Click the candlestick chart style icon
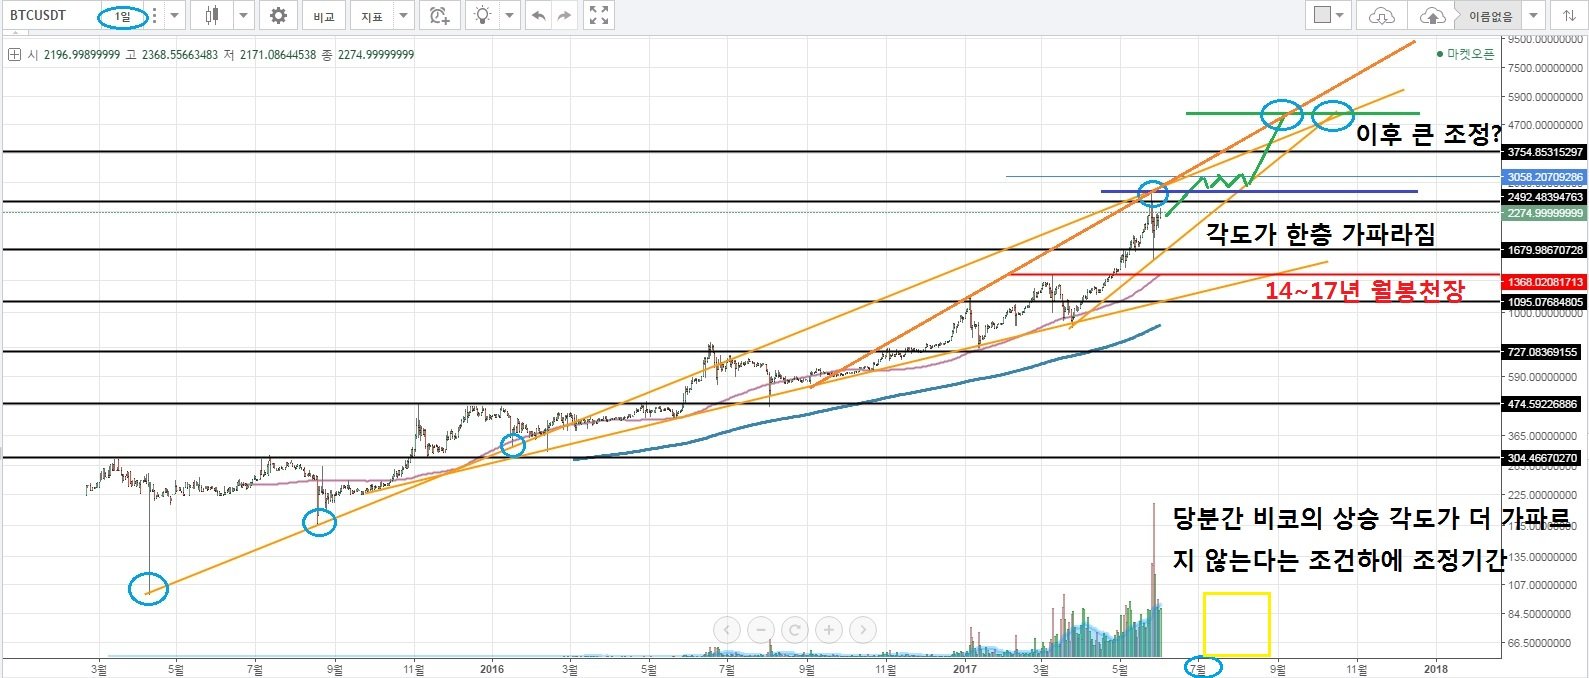Viewport: 1589px width, 678px height. (211, 16)
